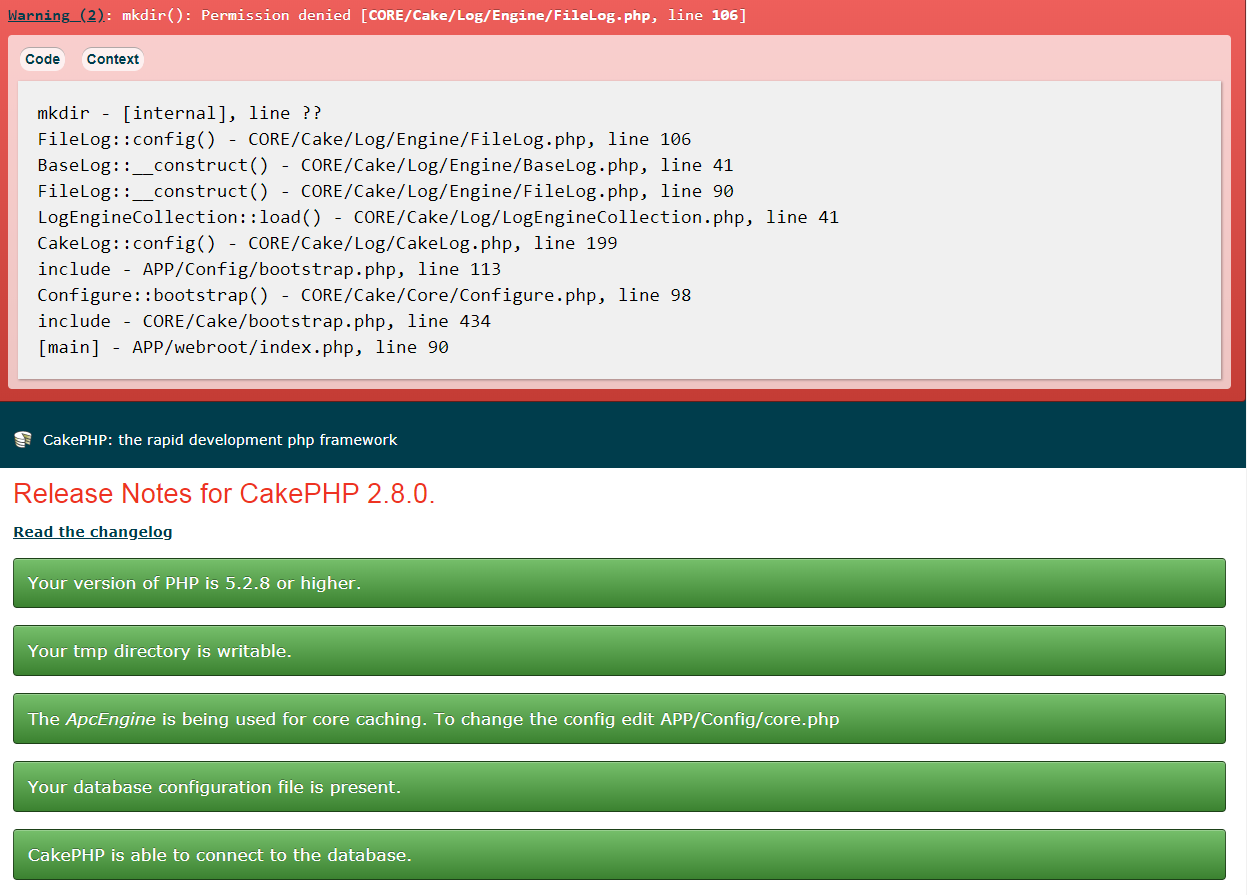Select the "include - APP/Config/bootstrap.php" trace line
Image resolution: width=1247 pixels, height=895 pixels.
point(269,269)
